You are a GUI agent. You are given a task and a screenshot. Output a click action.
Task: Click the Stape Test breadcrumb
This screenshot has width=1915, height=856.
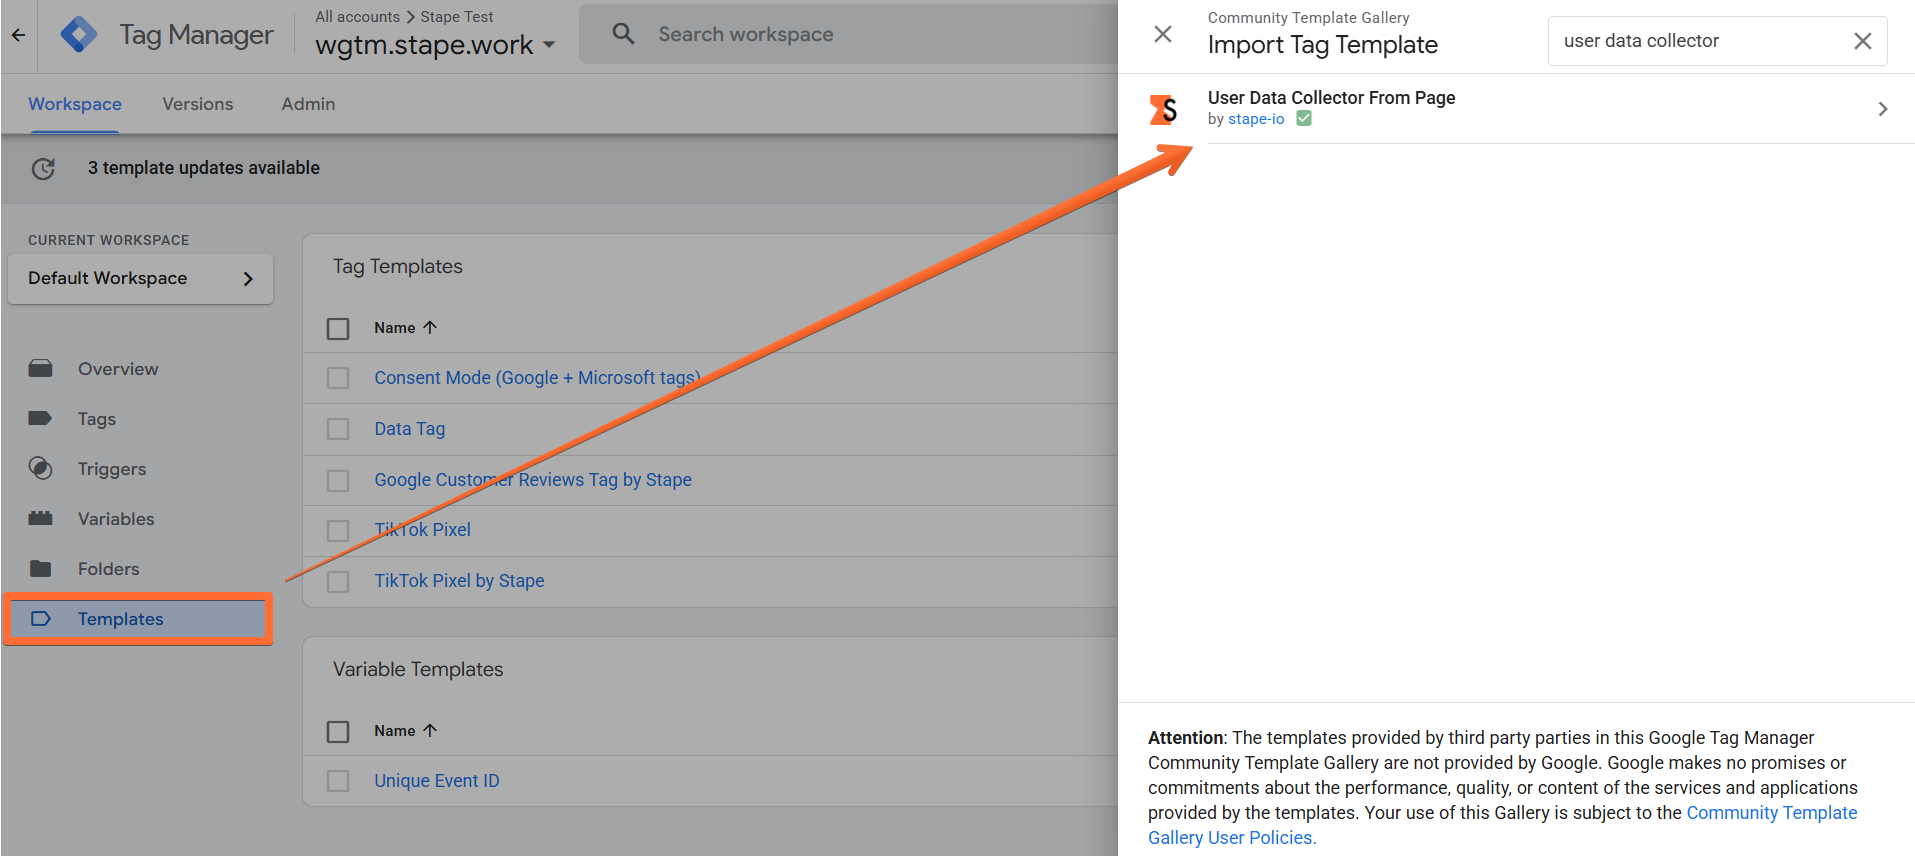[457, 17]
